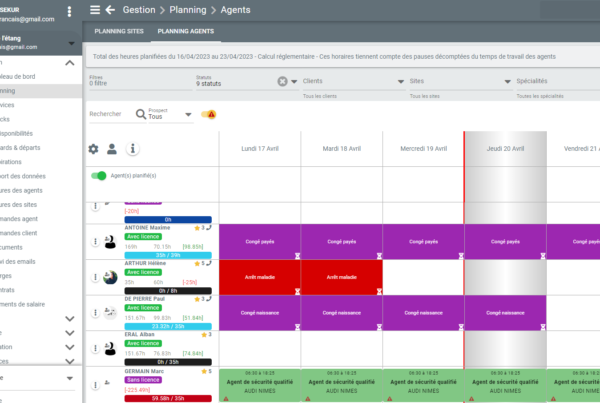Click the back arrow in header
This screenshot has height=403, width=600.
pyautogui.click(x=109, y=10)
